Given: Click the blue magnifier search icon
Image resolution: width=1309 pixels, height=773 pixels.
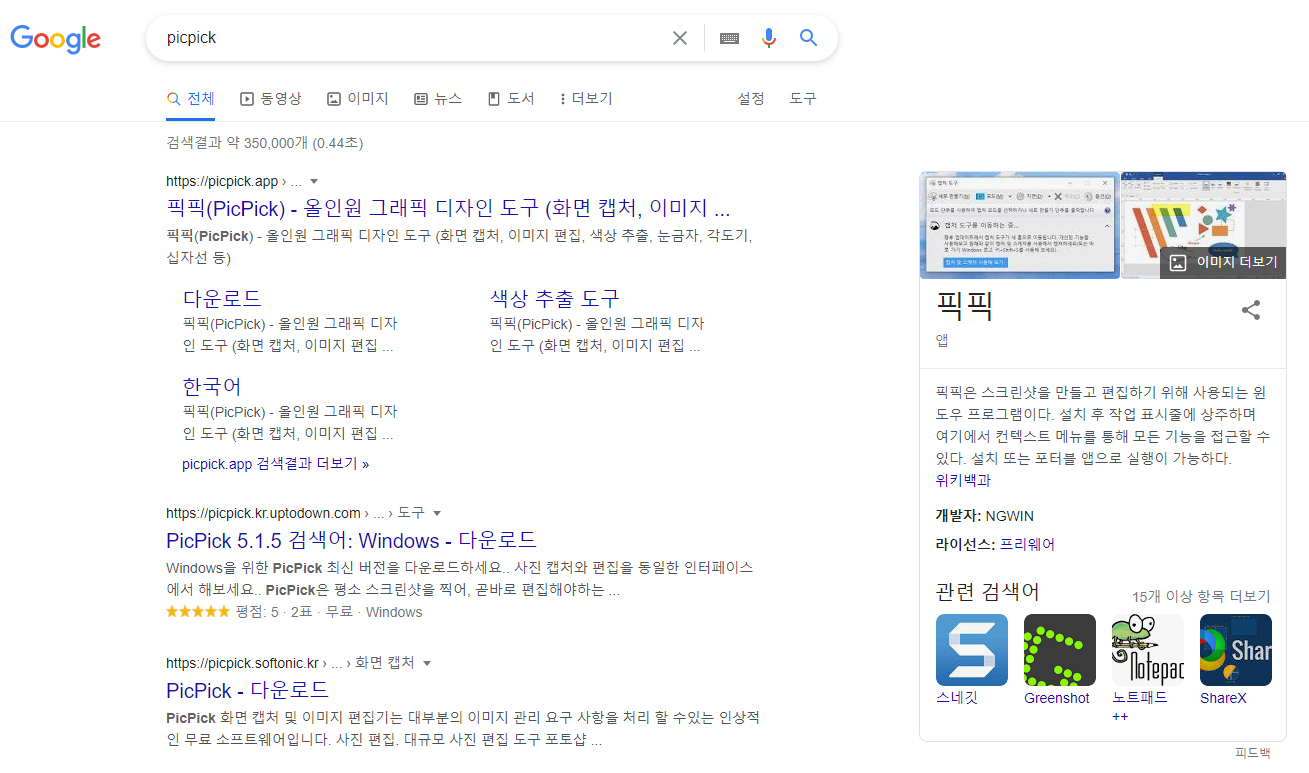Looking at the screenshot, I should pyautogui.click(x=809, y=38).
